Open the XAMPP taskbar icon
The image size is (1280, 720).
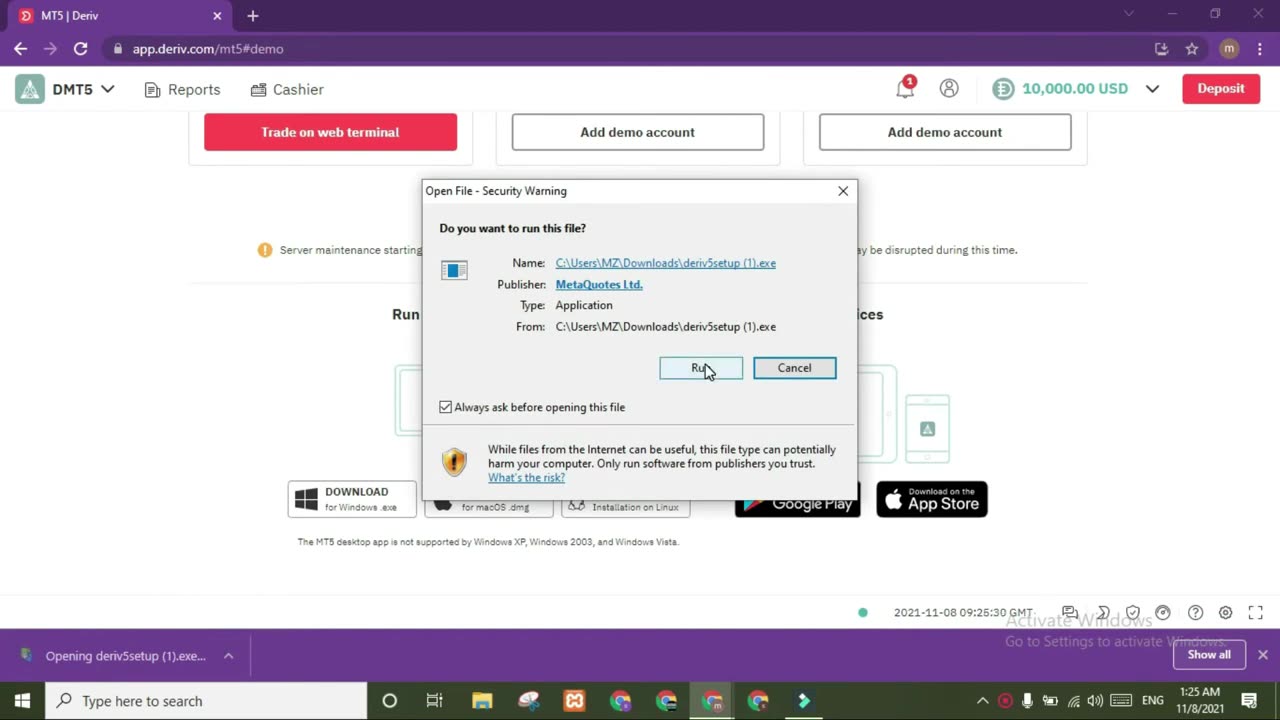574,701
